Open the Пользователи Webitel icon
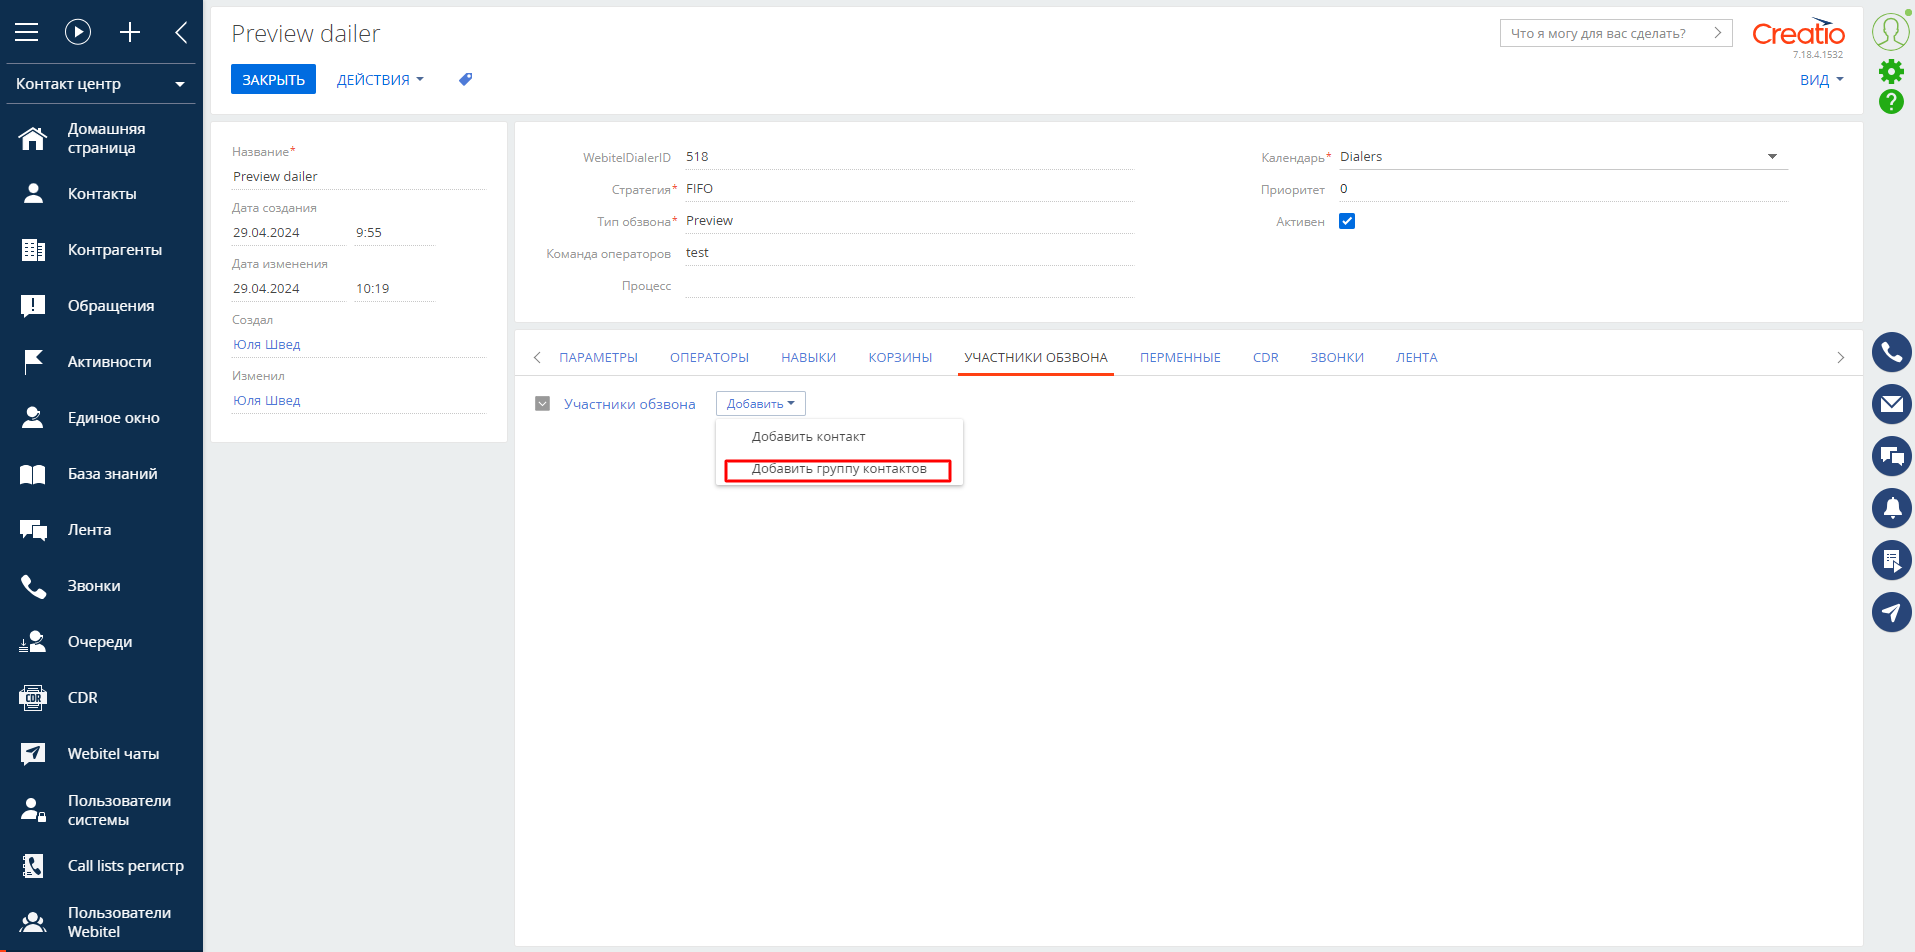 coord(33,922)
